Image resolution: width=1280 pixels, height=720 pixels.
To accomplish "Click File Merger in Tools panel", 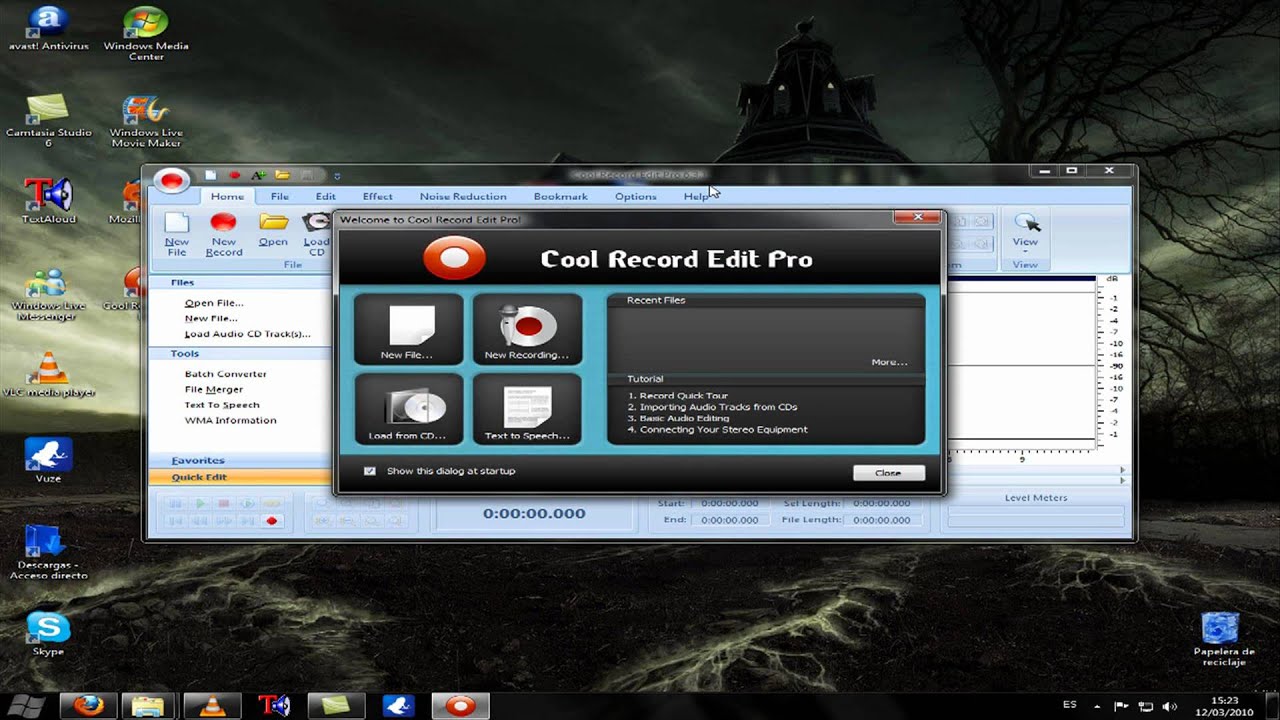I will coord(214,389).
